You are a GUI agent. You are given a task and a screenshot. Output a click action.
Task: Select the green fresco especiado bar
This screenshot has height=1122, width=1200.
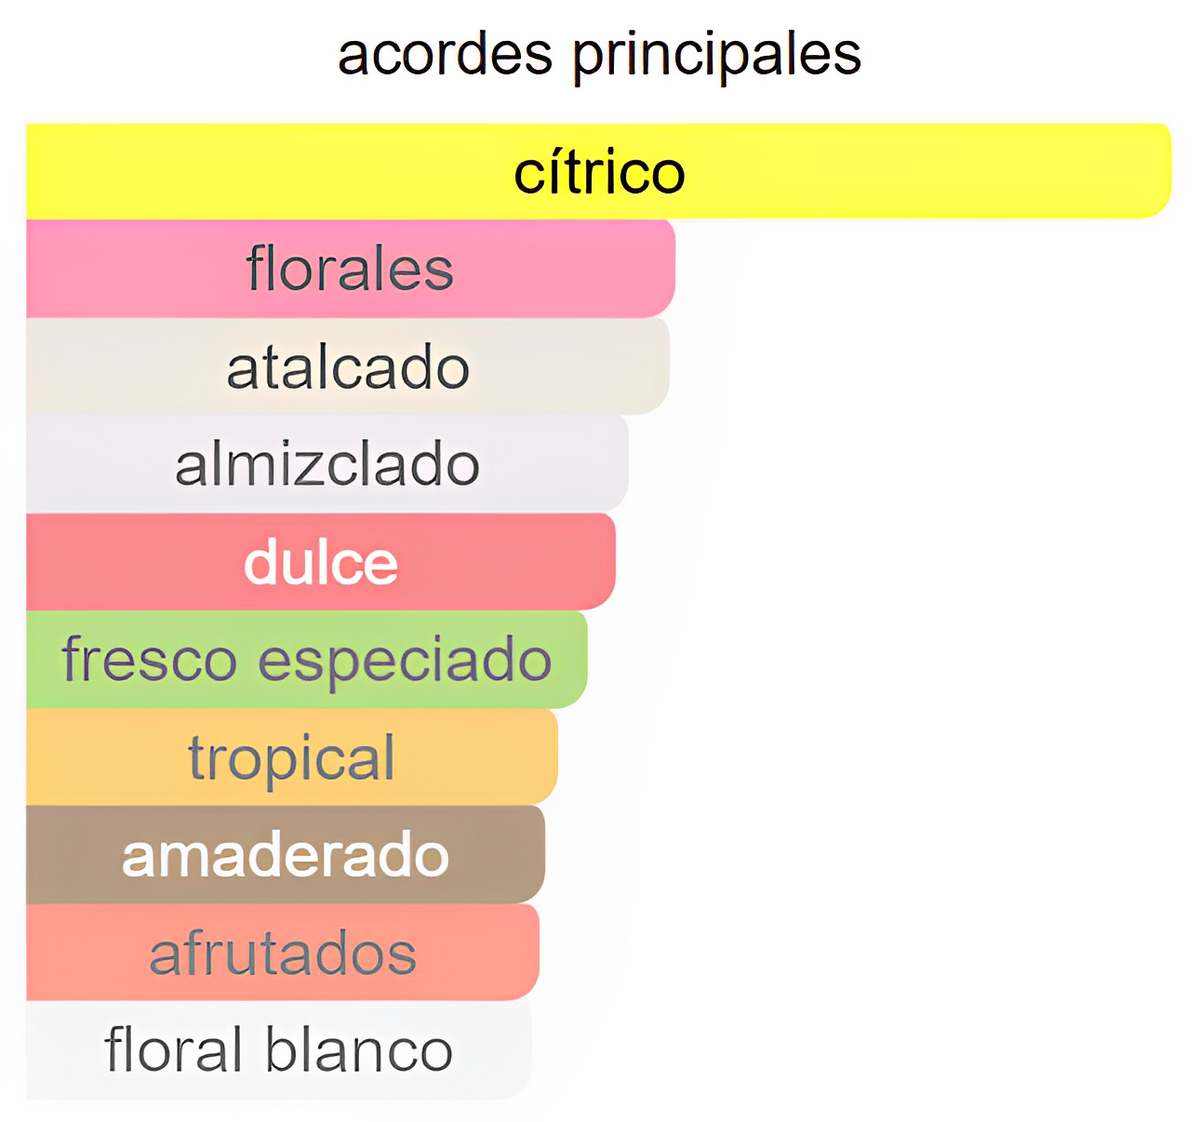click(306, 660)
